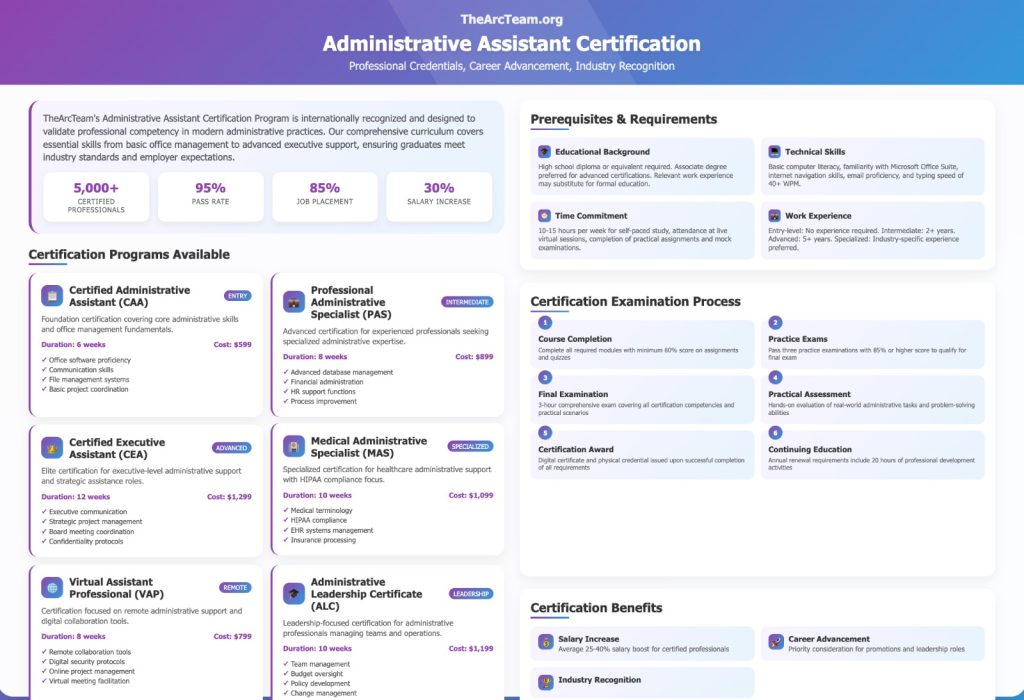
Task: Click the Professional Administrative Specialist card icon
Action: [x=294, y=302]
